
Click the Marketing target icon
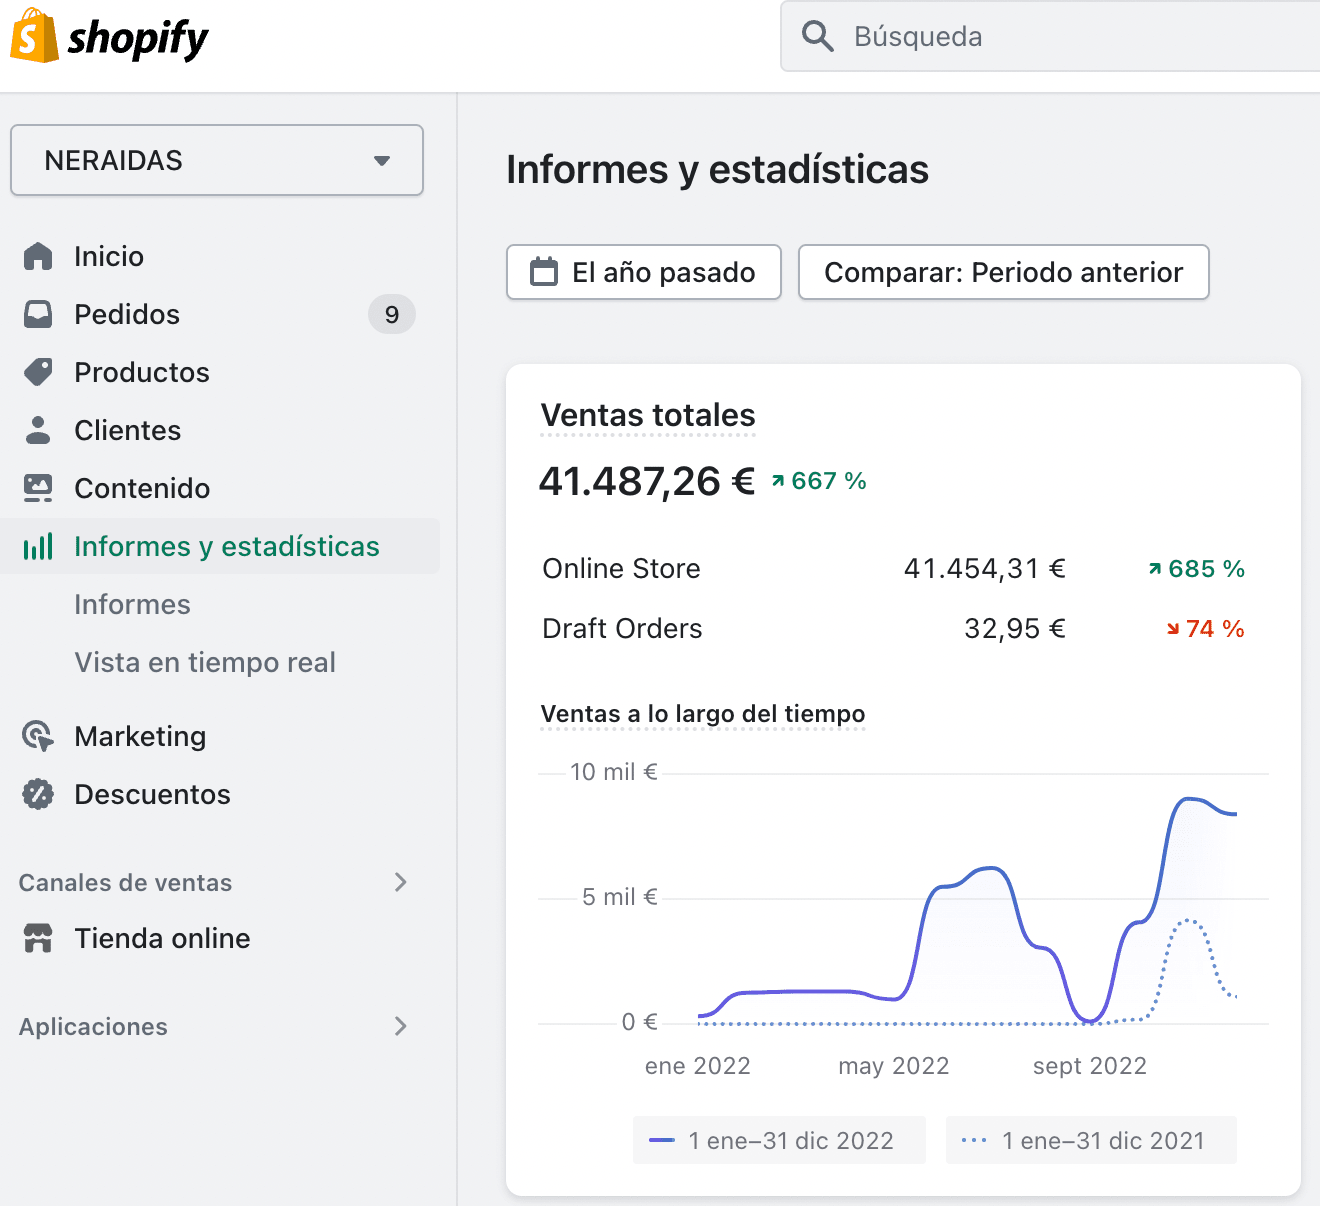coord(38,736)
